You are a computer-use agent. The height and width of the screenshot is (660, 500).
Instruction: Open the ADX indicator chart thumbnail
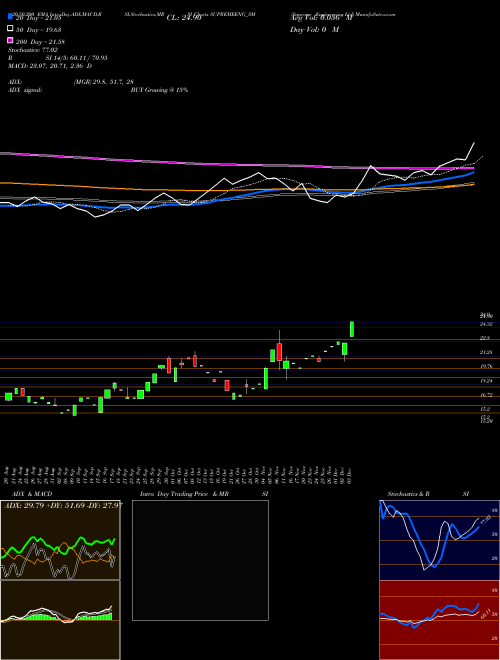tap(60, 540)
